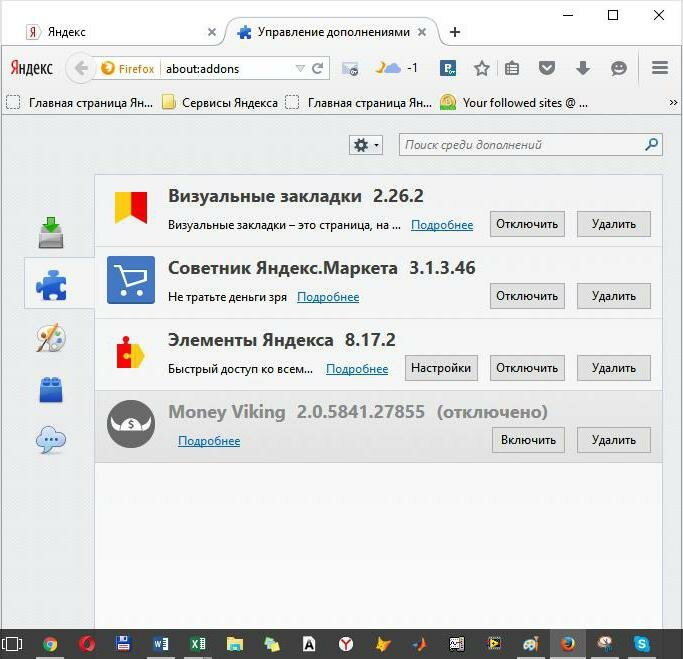Open Подробнее link for Money Viking
683x659 pixels.
pyautogui.click(x=209, y=441)
